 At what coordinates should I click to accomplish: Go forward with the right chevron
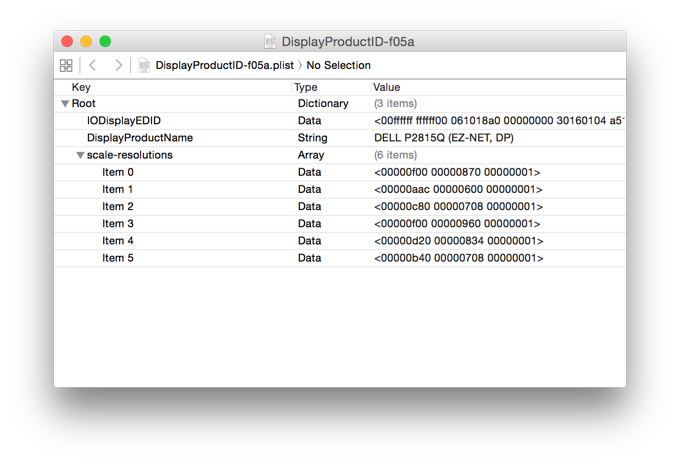pos(118,65)
